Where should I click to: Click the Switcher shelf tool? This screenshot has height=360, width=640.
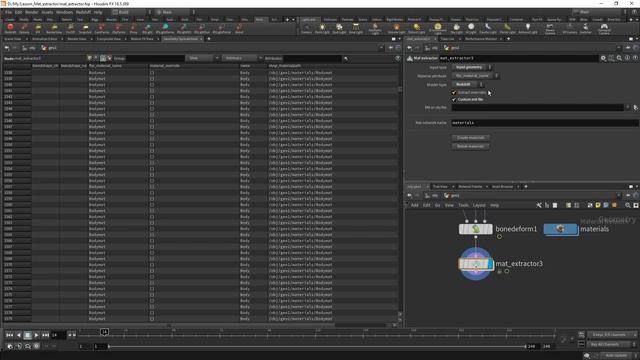[x=586, y=28]
